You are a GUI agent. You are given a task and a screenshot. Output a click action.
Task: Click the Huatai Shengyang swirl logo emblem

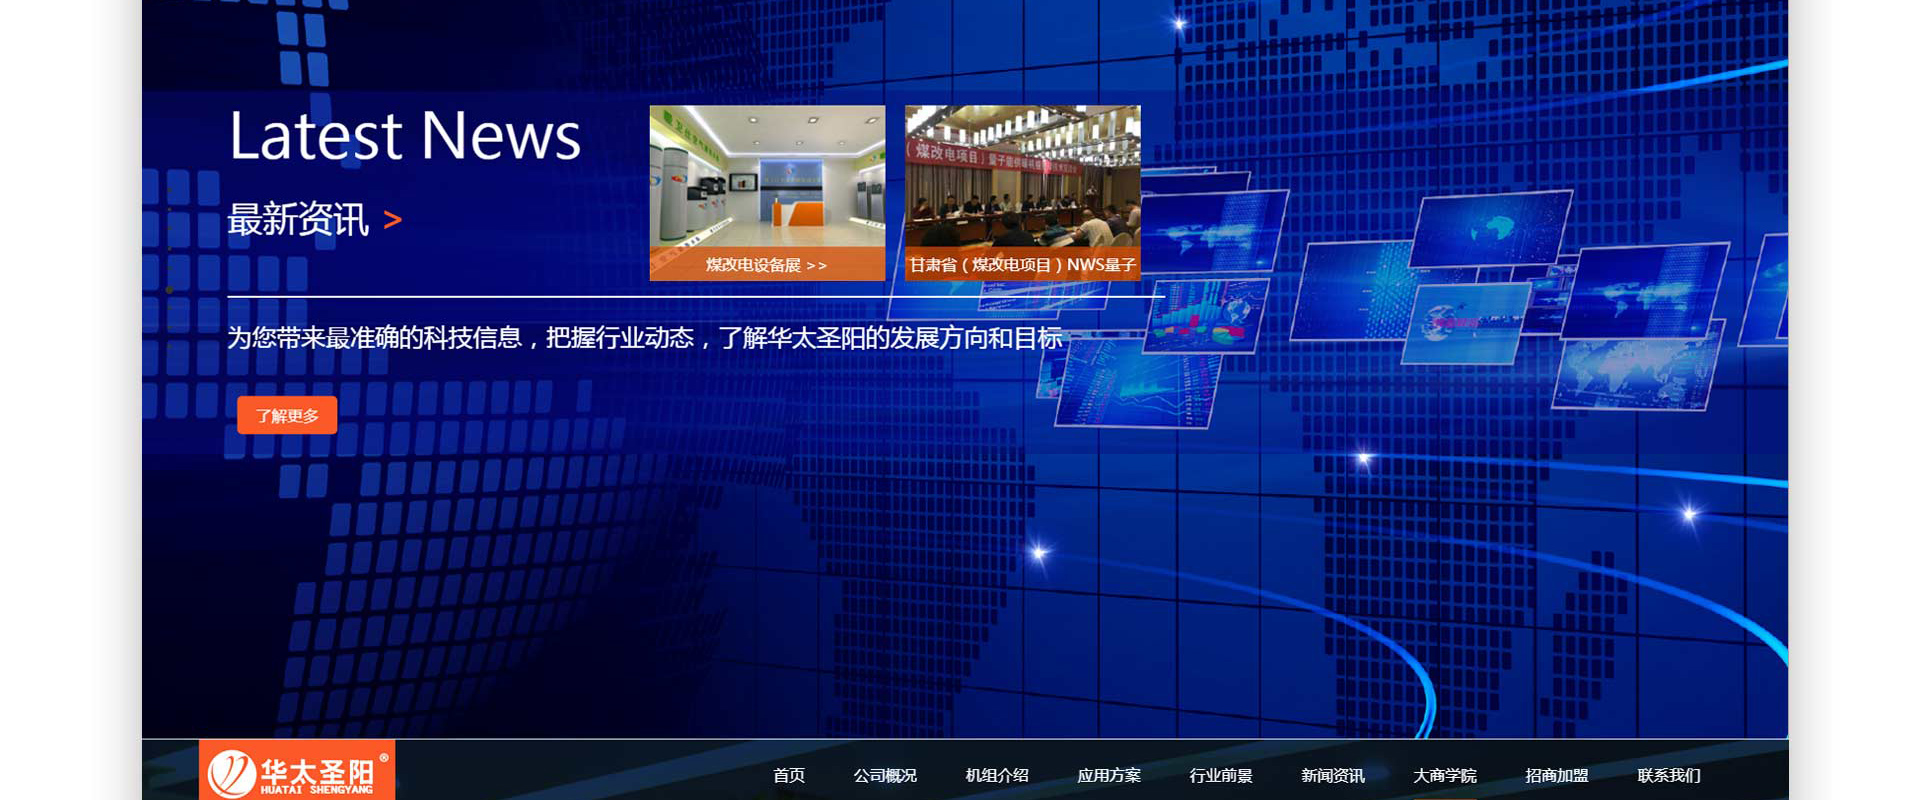[231, 773]
